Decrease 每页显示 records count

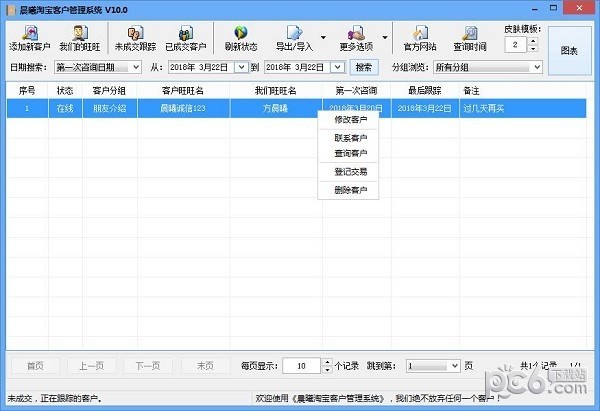coord(327,370)
